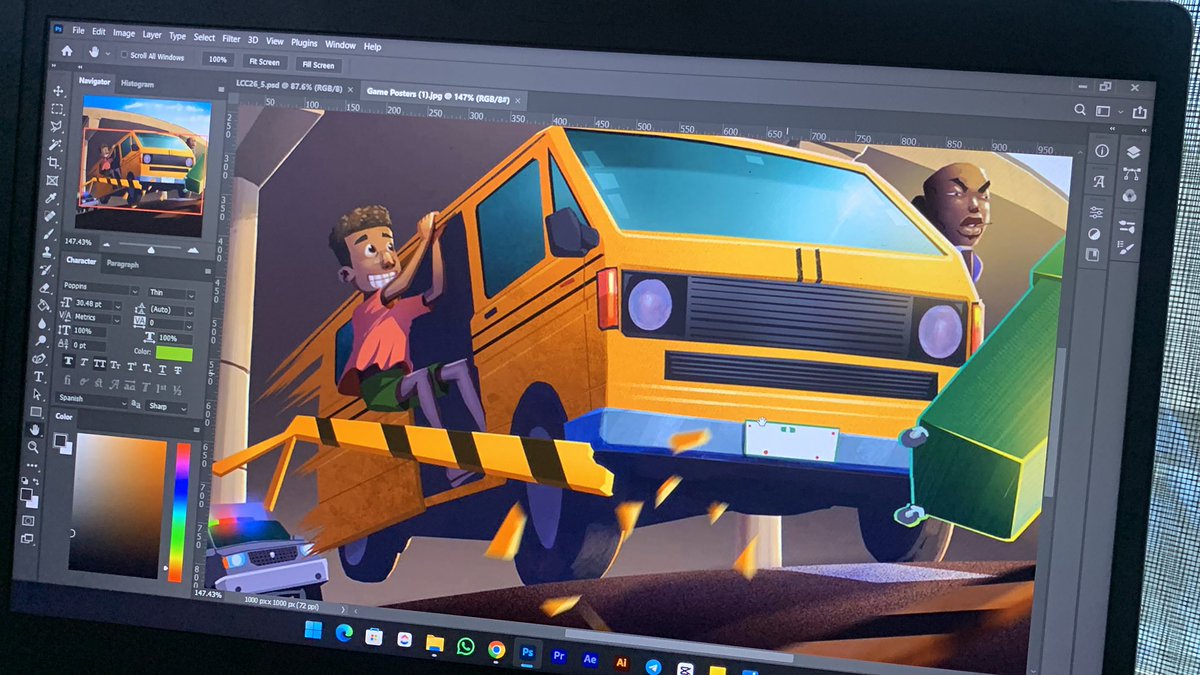Open the Filter menu

coord(231,38)
